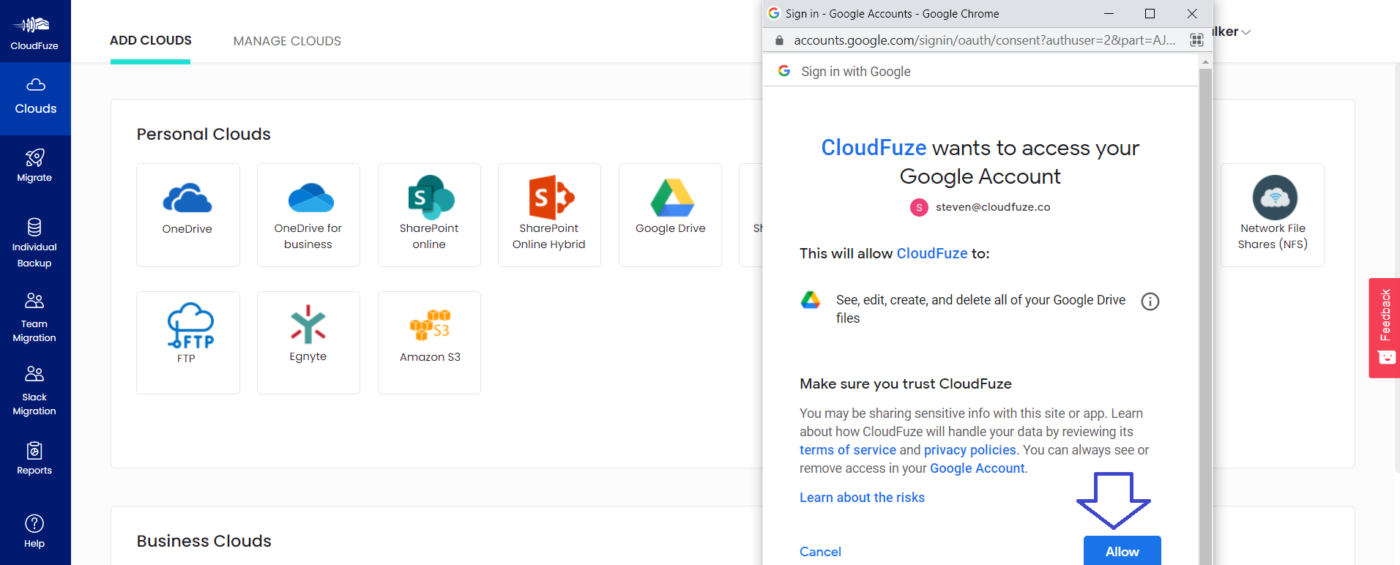Open the Clouds sidebar section
The height and width of the screenshot is (565, 1400).
tap(35, 98)
